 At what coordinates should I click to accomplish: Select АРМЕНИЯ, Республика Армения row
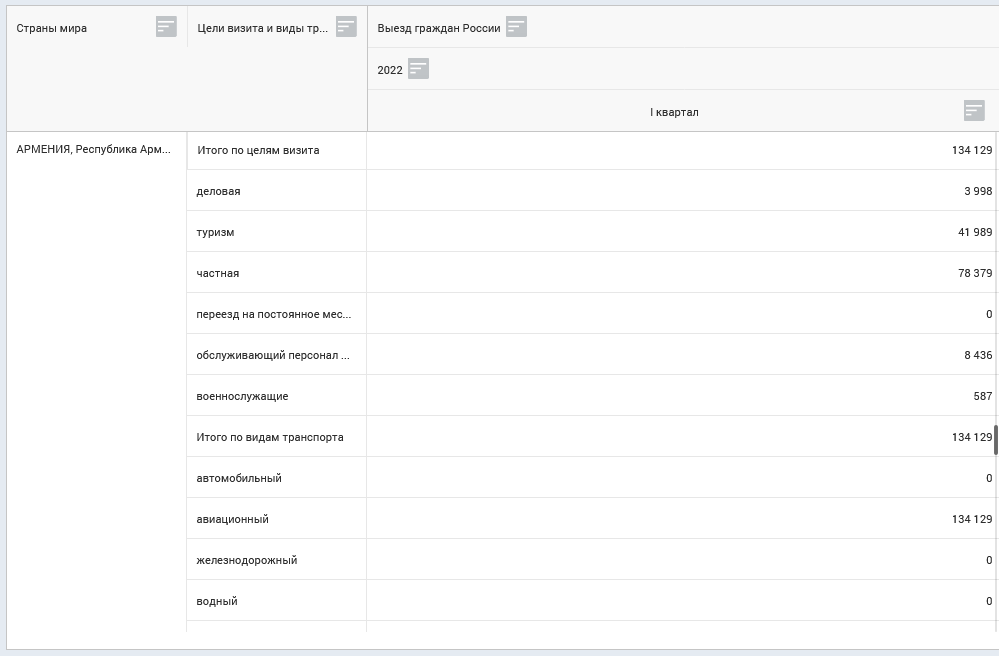click(x=94, y=150)
